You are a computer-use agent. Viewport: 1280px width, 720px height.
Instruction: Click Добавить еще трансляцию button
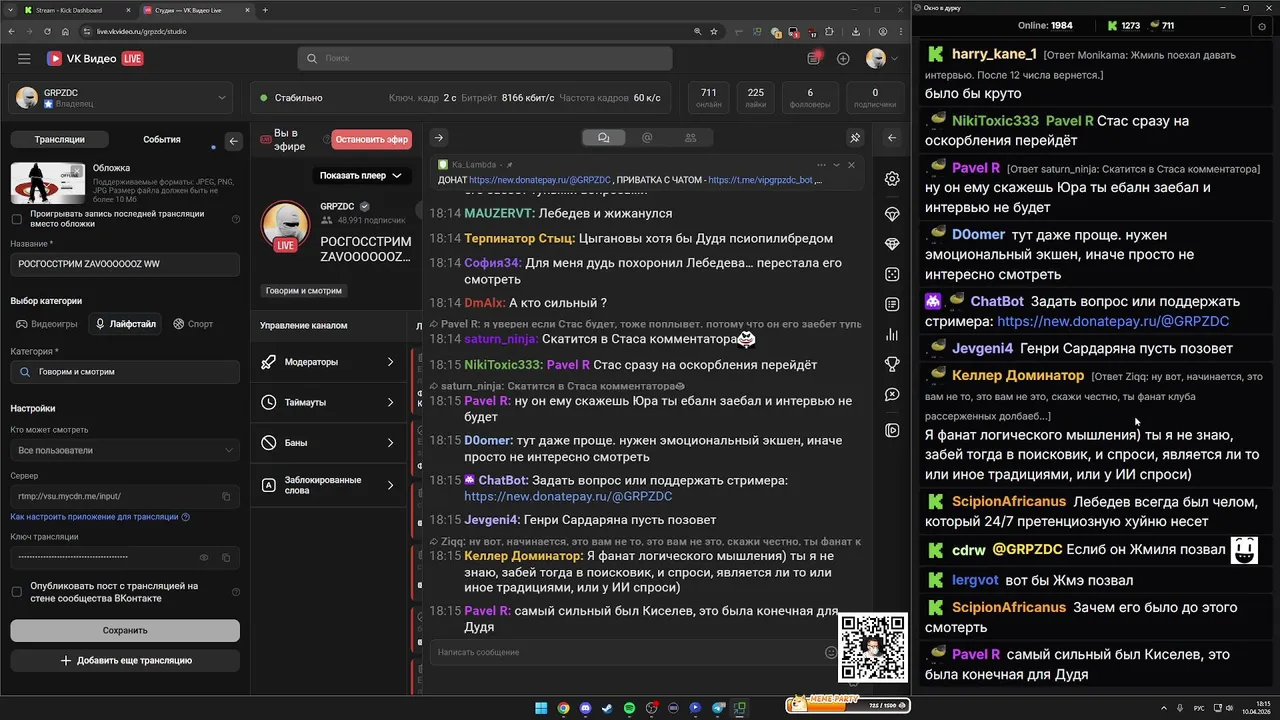[125, 661]
